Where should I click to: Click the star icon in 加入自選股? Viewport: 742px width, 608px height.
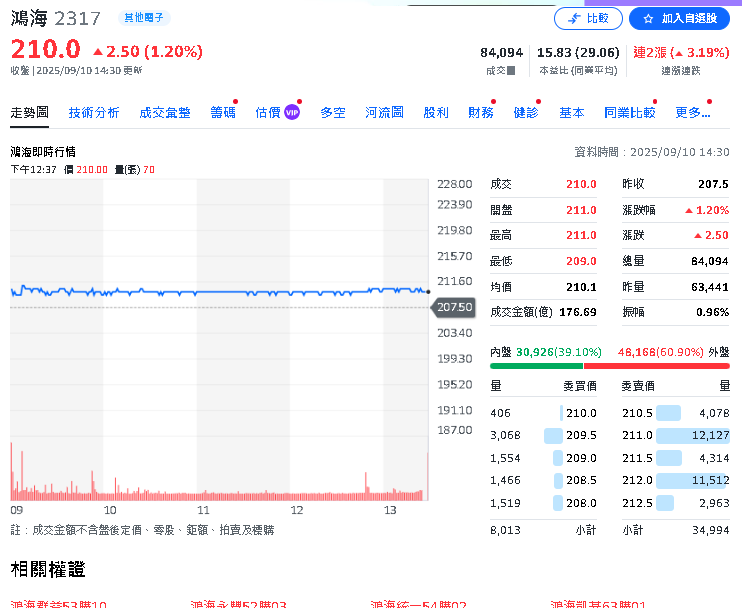tap(648, 18)
